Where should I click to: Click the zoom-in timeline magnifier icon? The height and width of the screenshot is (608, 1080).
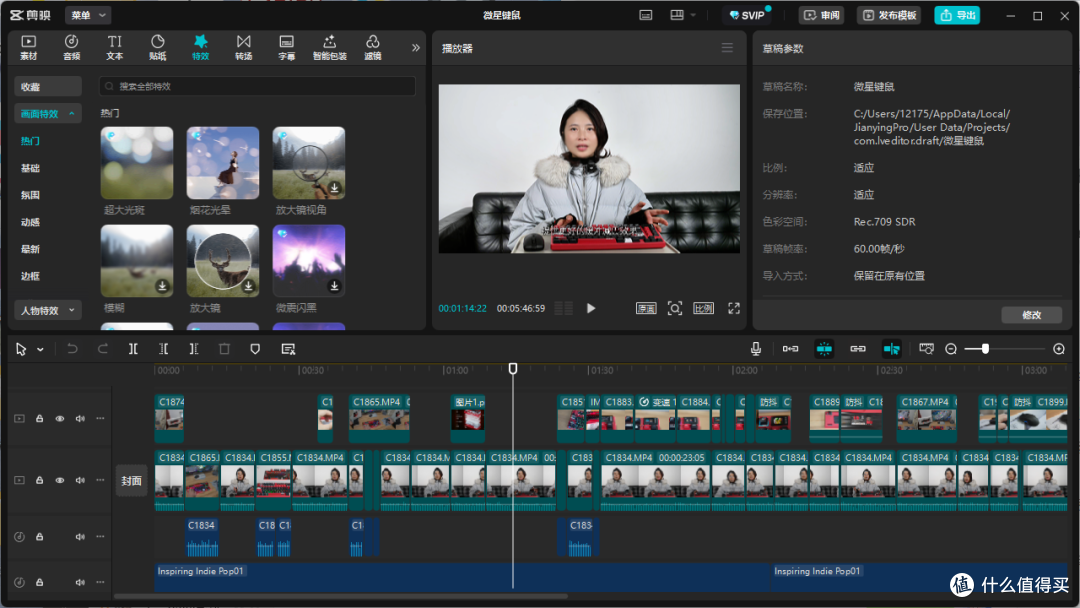tap(1059, 349)
